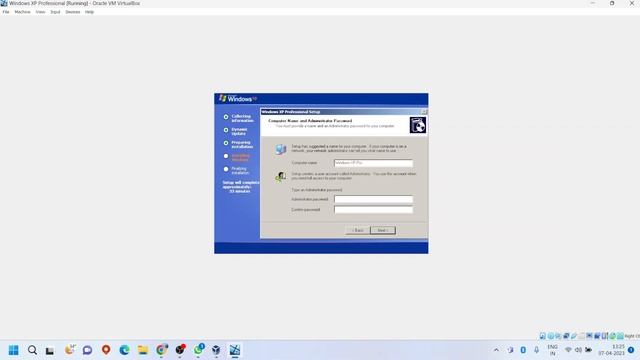Open the File menu in VirtualBox
The height and width of the screenshot is (360, 640).
6,12
